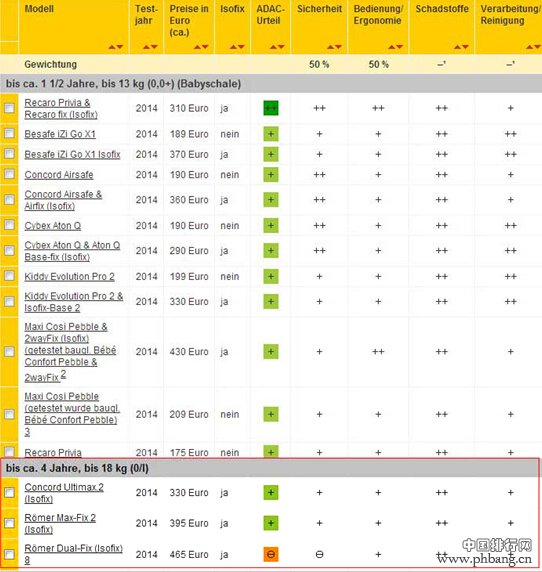Click green + rating of Kiddy Evolution Pro 2
The height and width of the screenshot is (572, 542).
pos(271,276)
